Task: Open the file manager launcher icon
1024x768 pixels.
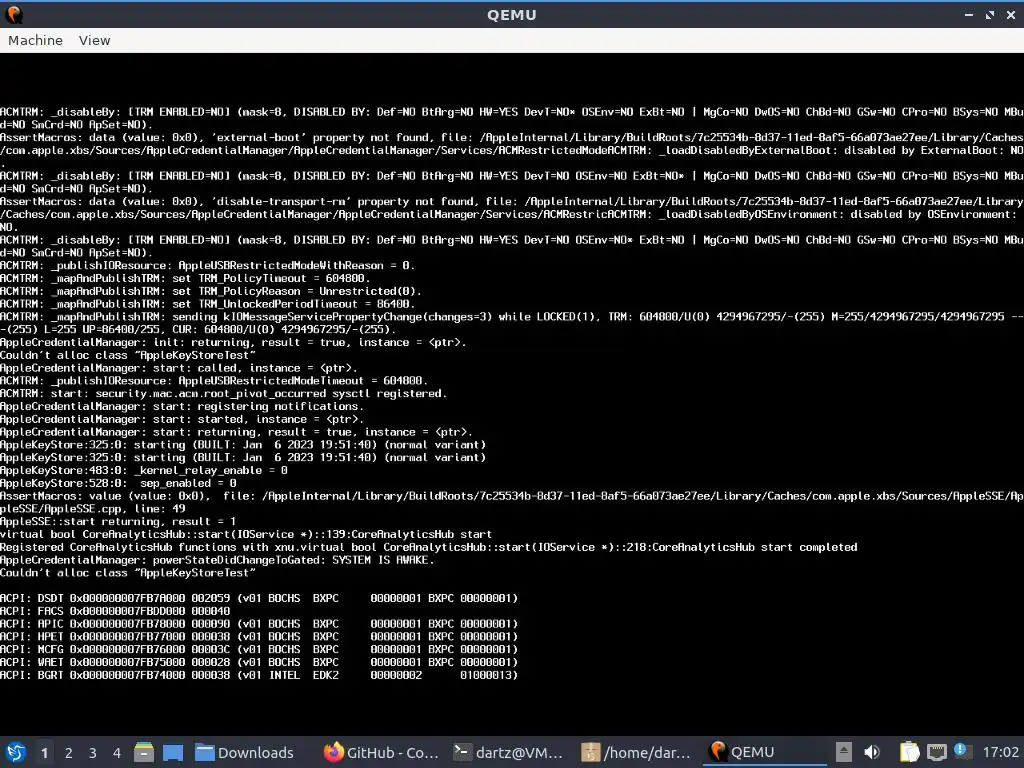Action: [x=144, y=752]
